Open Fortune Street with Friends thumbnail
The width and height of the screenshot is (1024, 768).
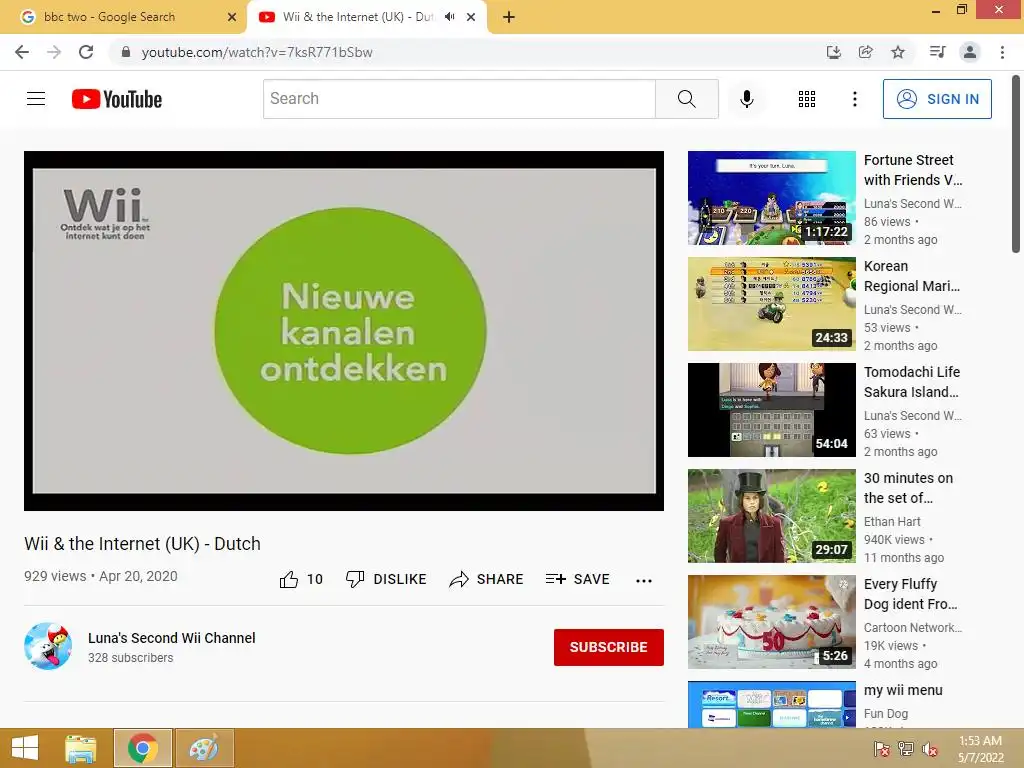tap(771, 198)
